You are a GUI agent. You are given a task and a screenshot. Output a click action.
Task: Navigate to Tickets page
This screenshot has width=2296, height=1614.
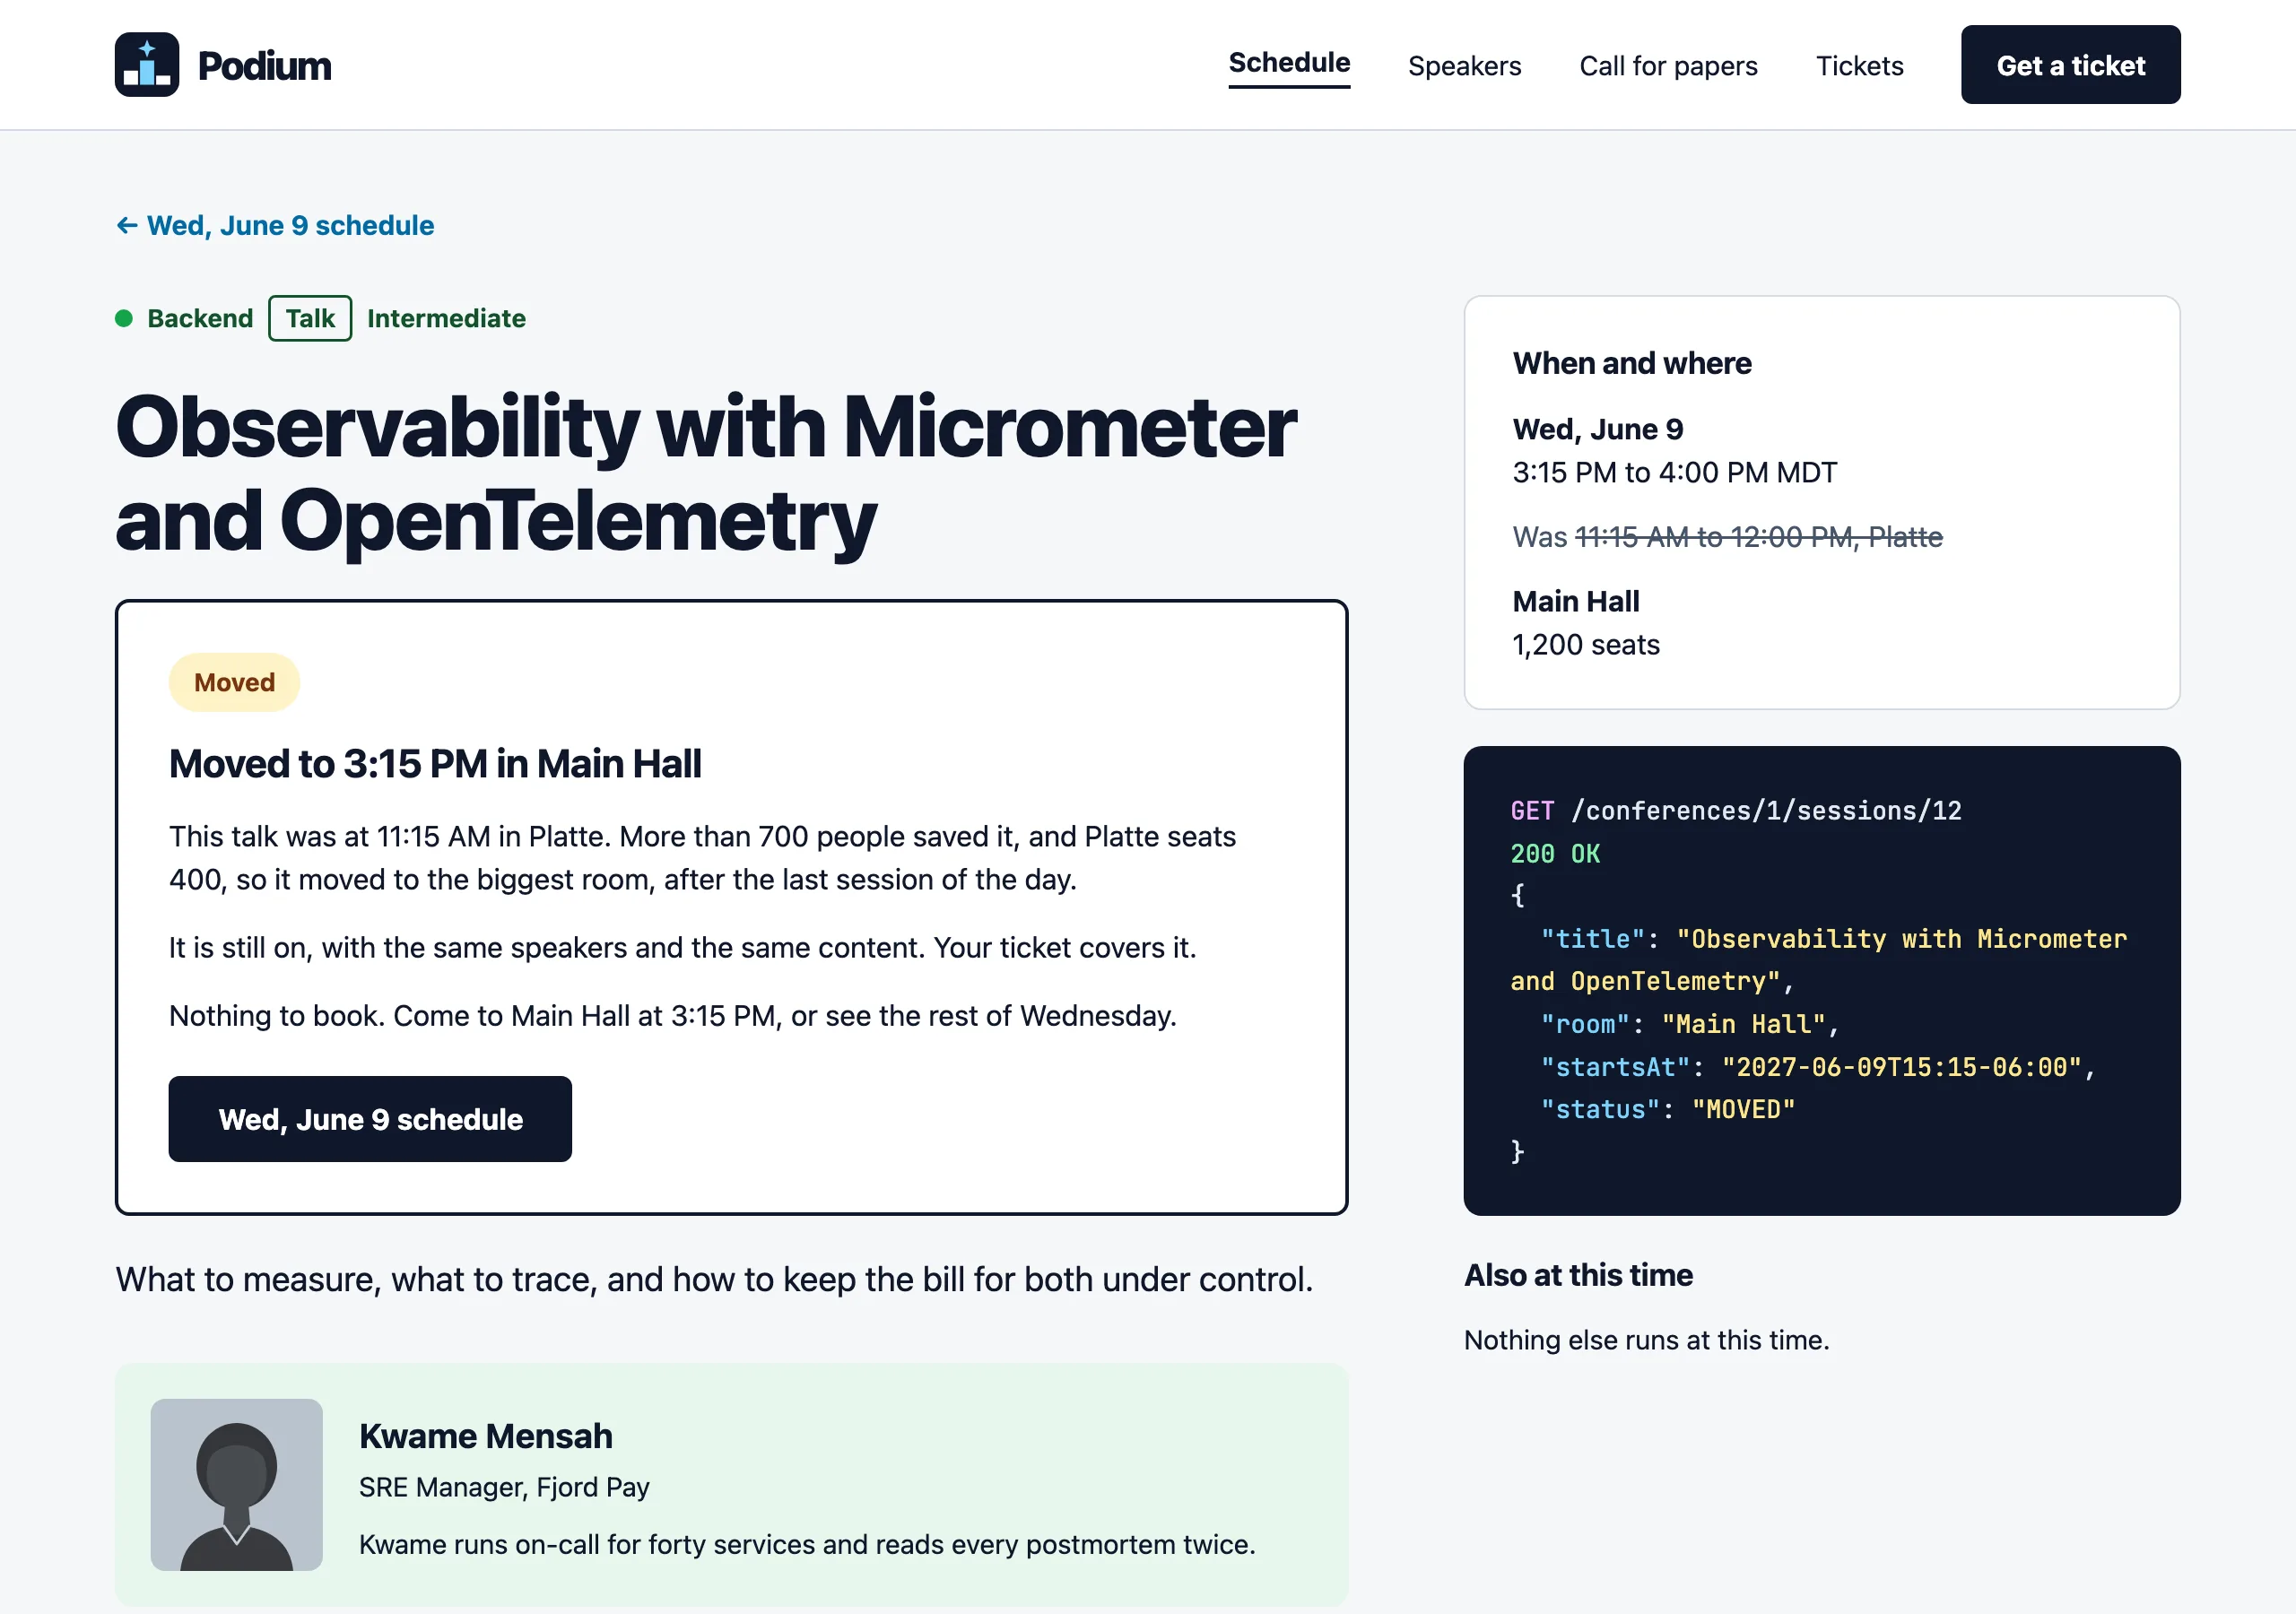point(1859,66)
